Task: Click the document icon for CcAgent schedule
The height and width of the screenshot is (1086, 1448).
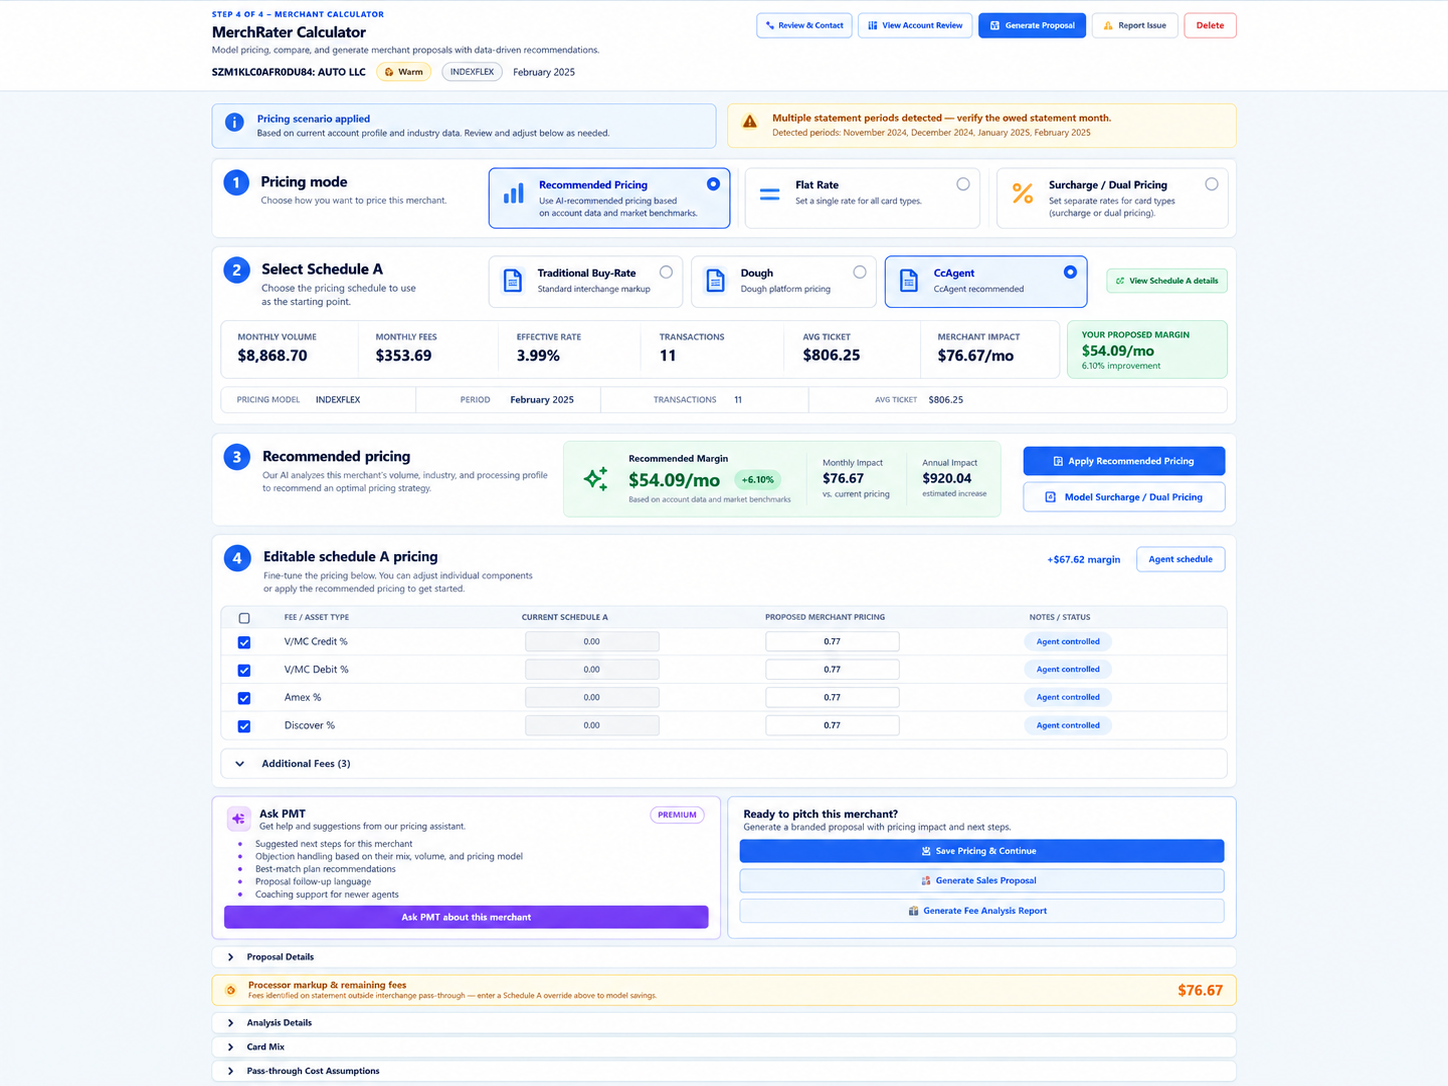Action: [909, 281]
